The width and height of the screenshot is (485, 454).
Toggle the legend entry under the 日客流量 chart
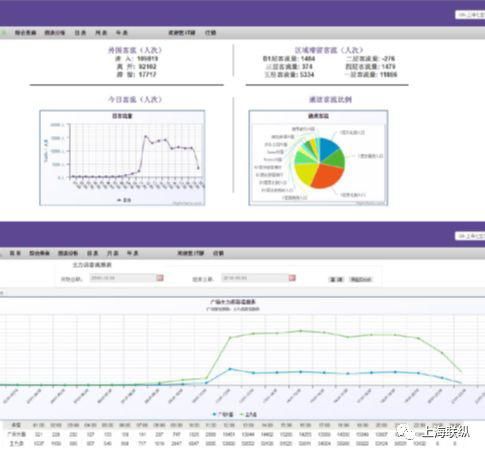[x=123, y=200]
